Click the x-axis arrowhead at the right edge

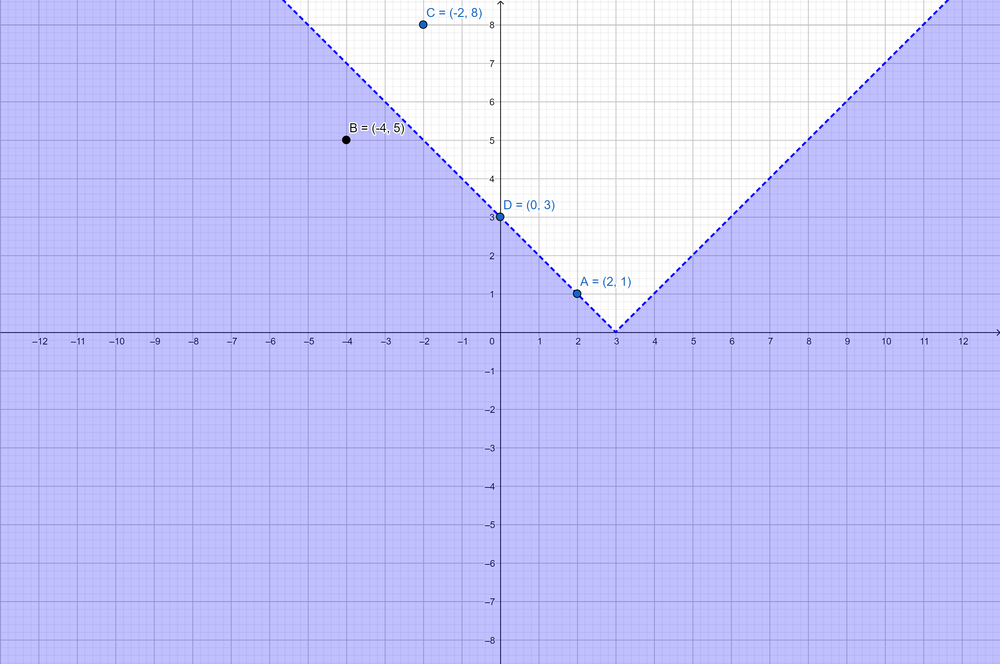tap(994, 332)
